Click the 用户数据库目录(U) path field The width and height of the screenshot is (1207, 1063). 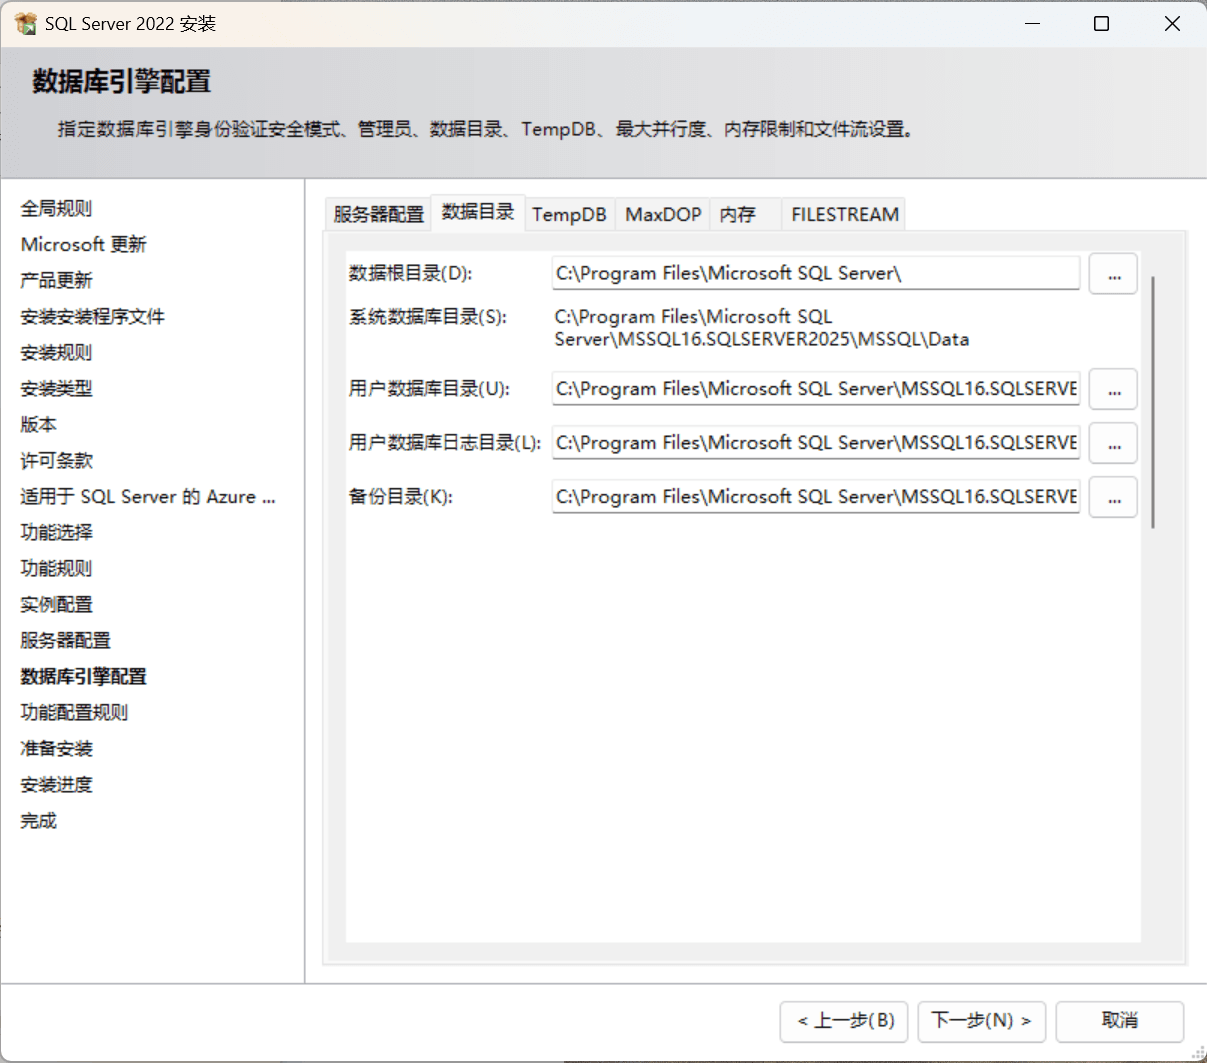click(x=816, y=388)
